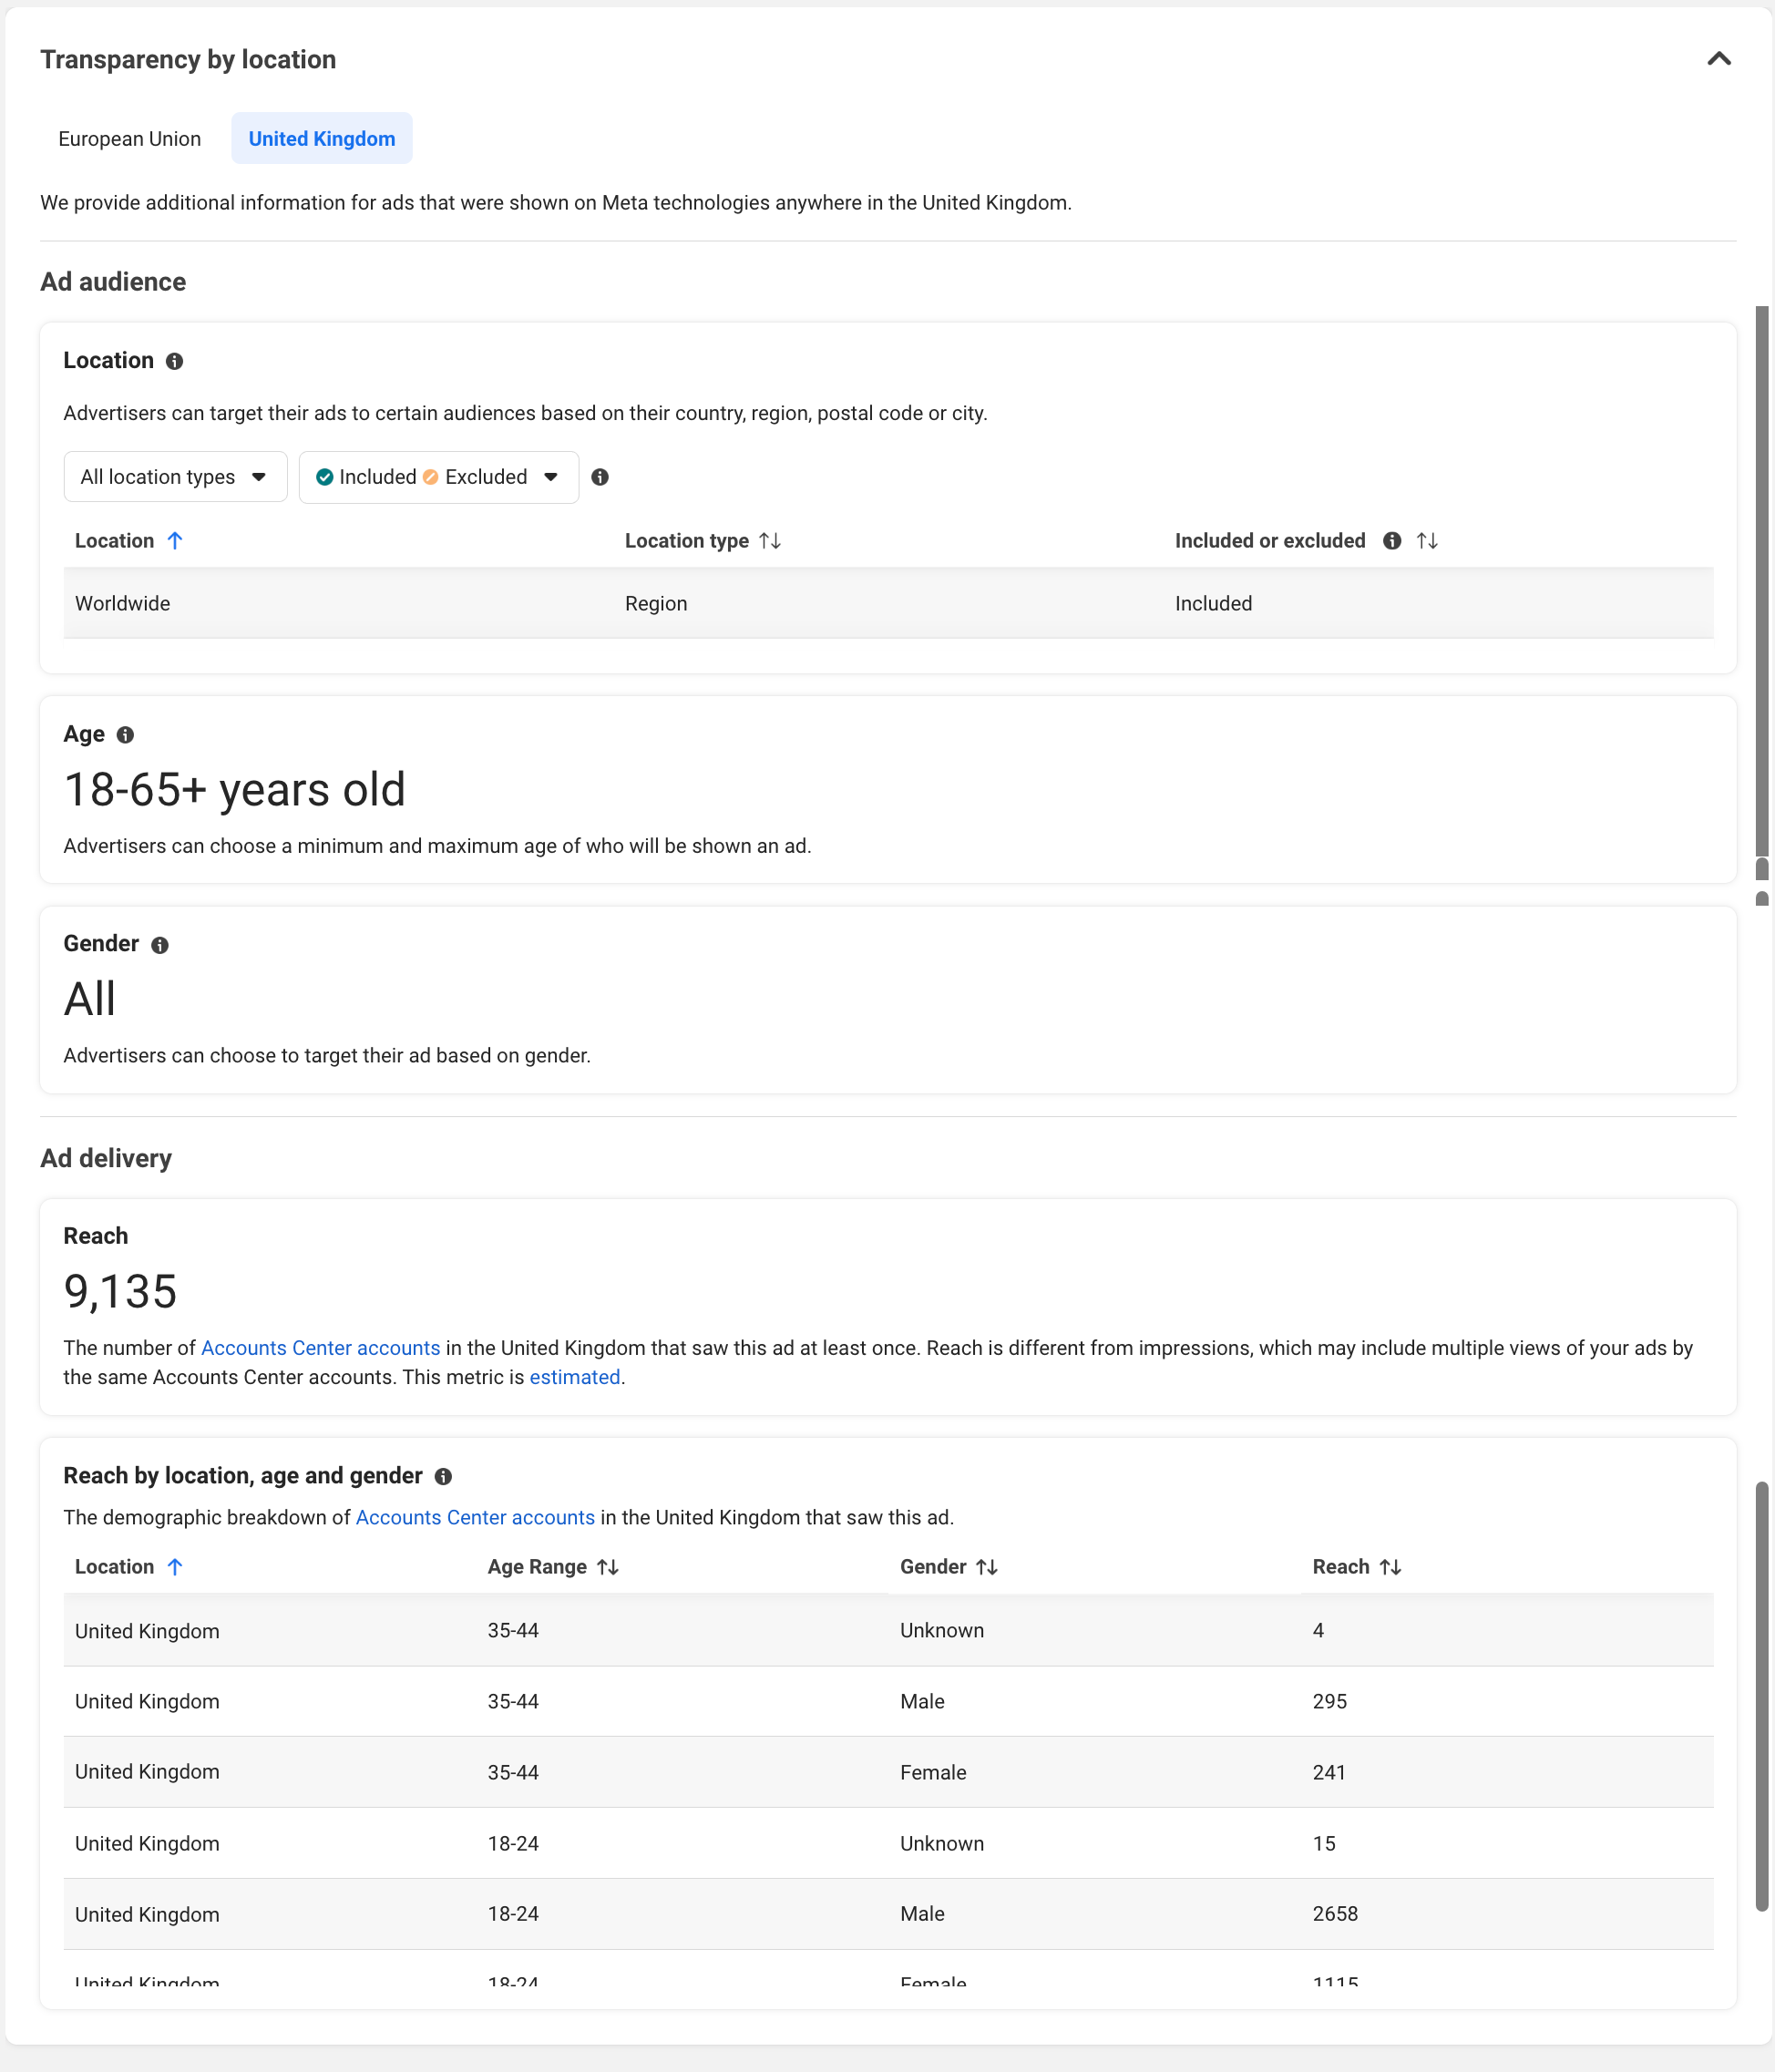Toggle Location sort order in the audience table
The width and height of the screenshot is (1775, 2072).
tap(175, 541)
